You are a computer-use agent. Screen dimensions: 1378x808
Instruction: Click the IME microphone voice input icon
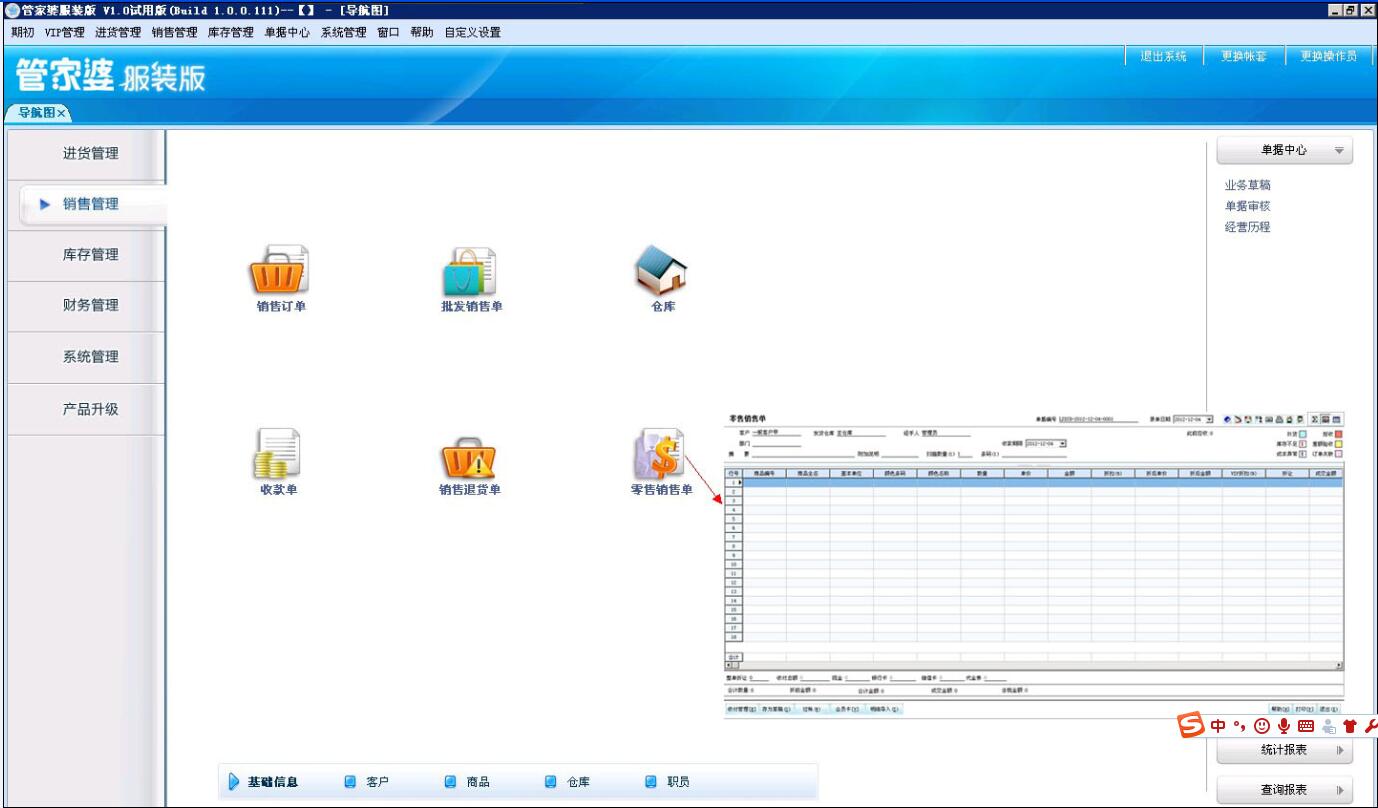tap(1284, 726)
